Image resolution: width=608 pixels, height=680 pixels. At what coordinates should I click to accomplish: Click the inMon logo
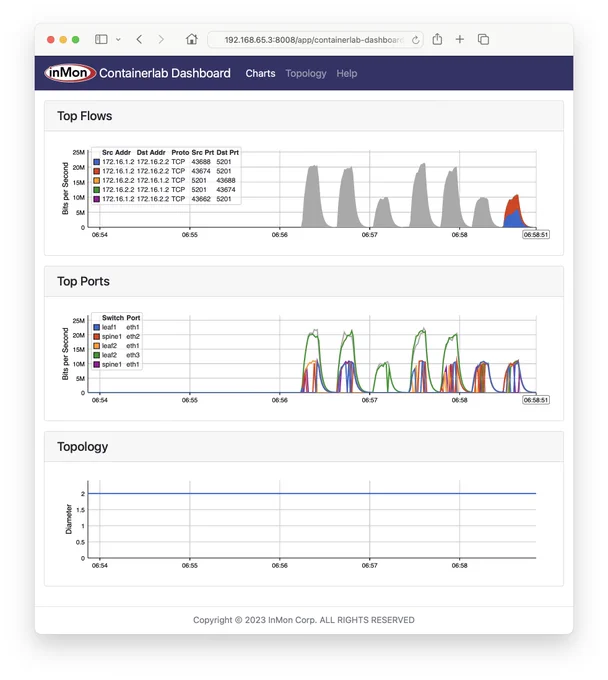(x=69, y=73)
